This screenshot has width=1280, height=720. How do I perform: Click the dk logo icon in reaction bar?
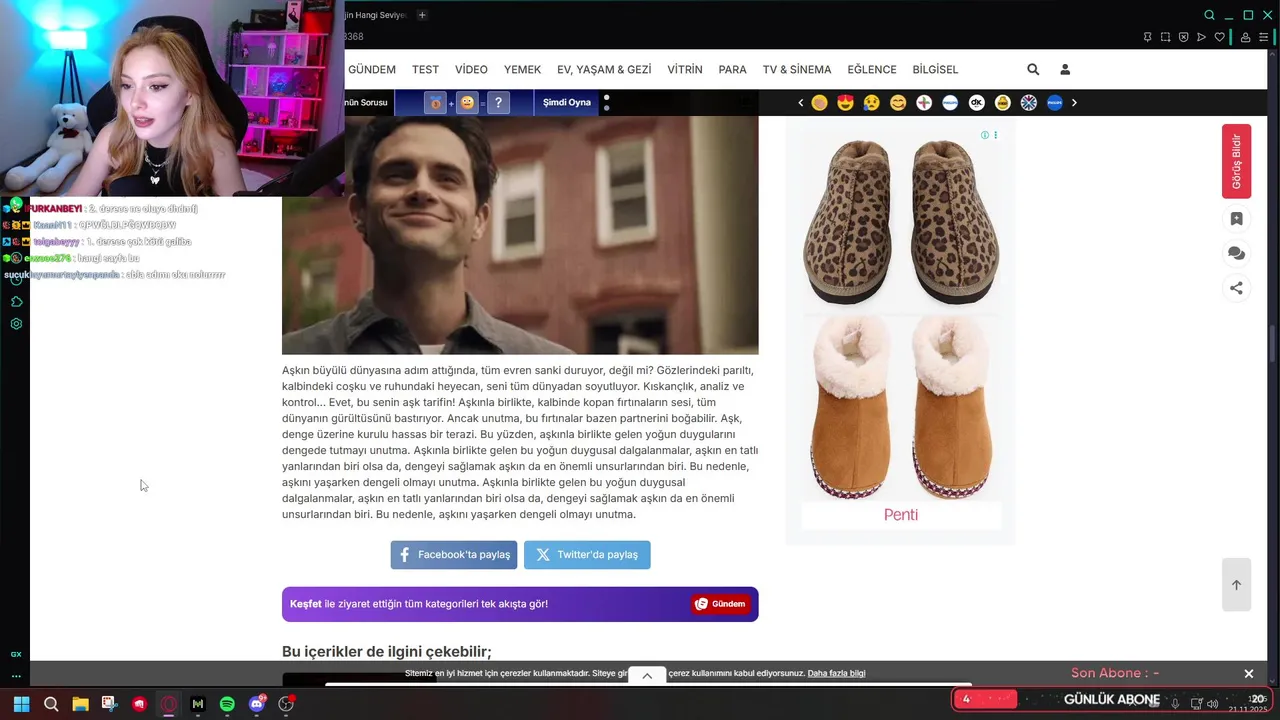(x=976, y=102)
